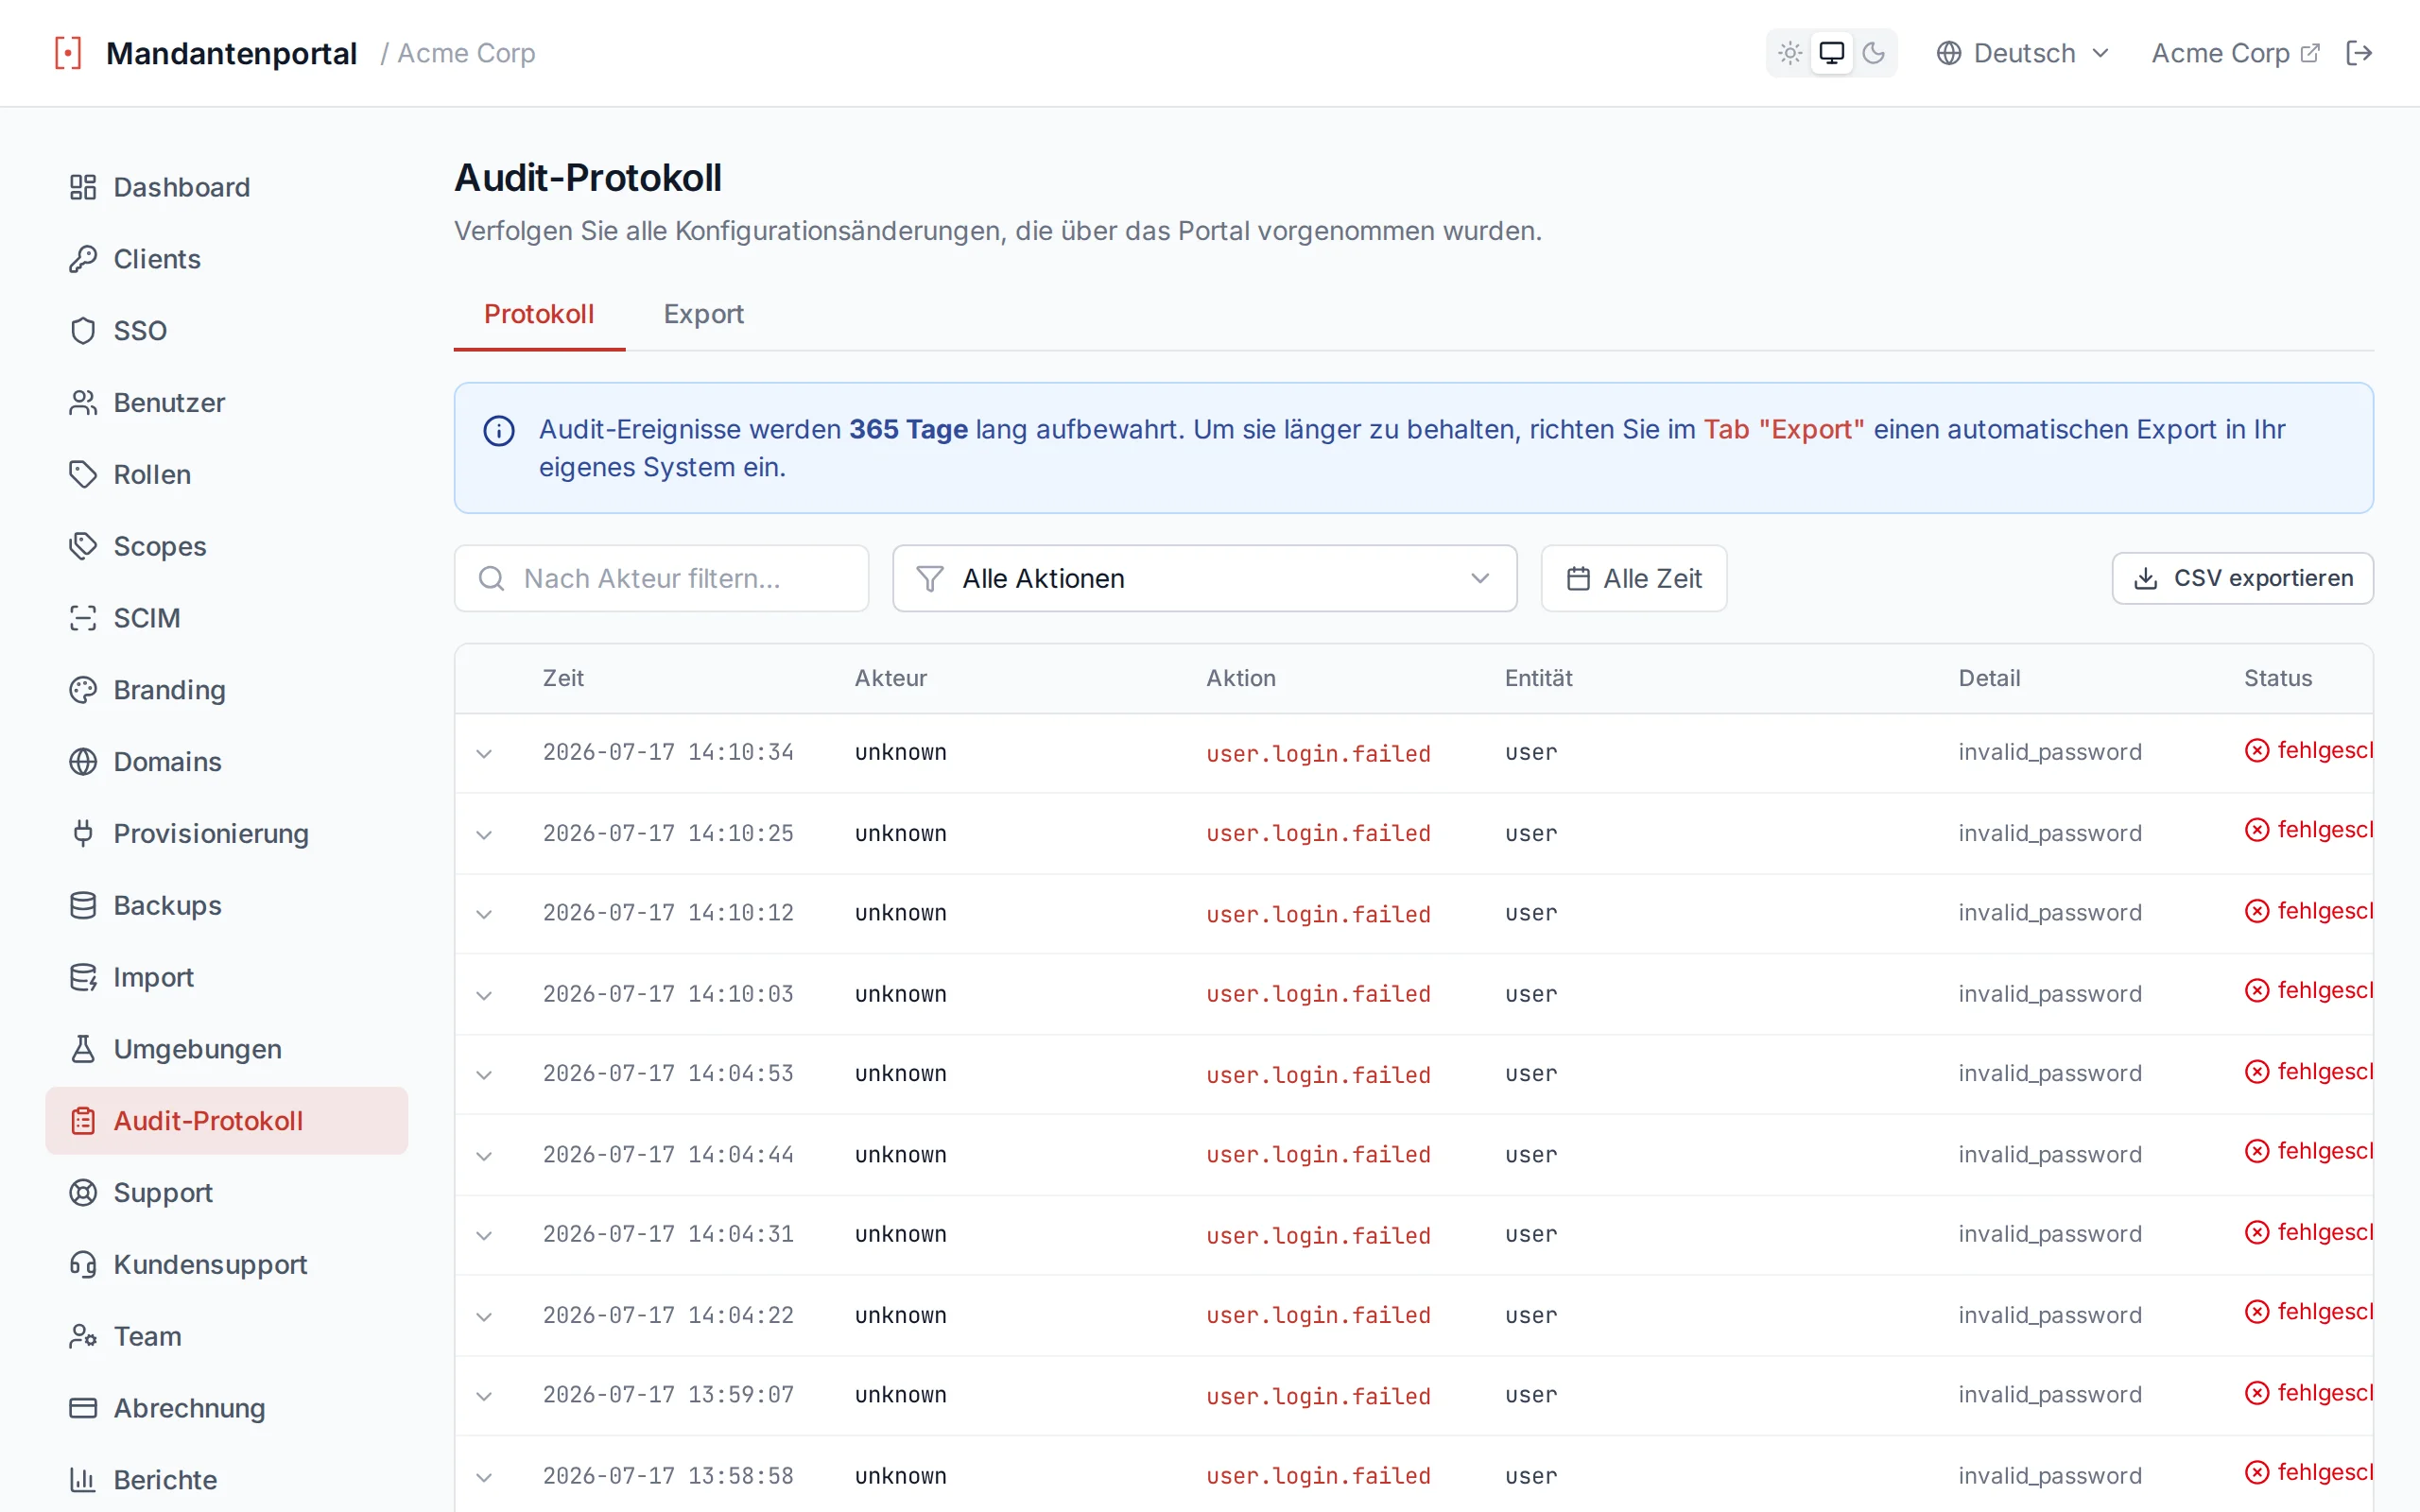Expand row at 14:10:25
The width and height of the screenshot is (2420, 1512).
click(484, 834)
